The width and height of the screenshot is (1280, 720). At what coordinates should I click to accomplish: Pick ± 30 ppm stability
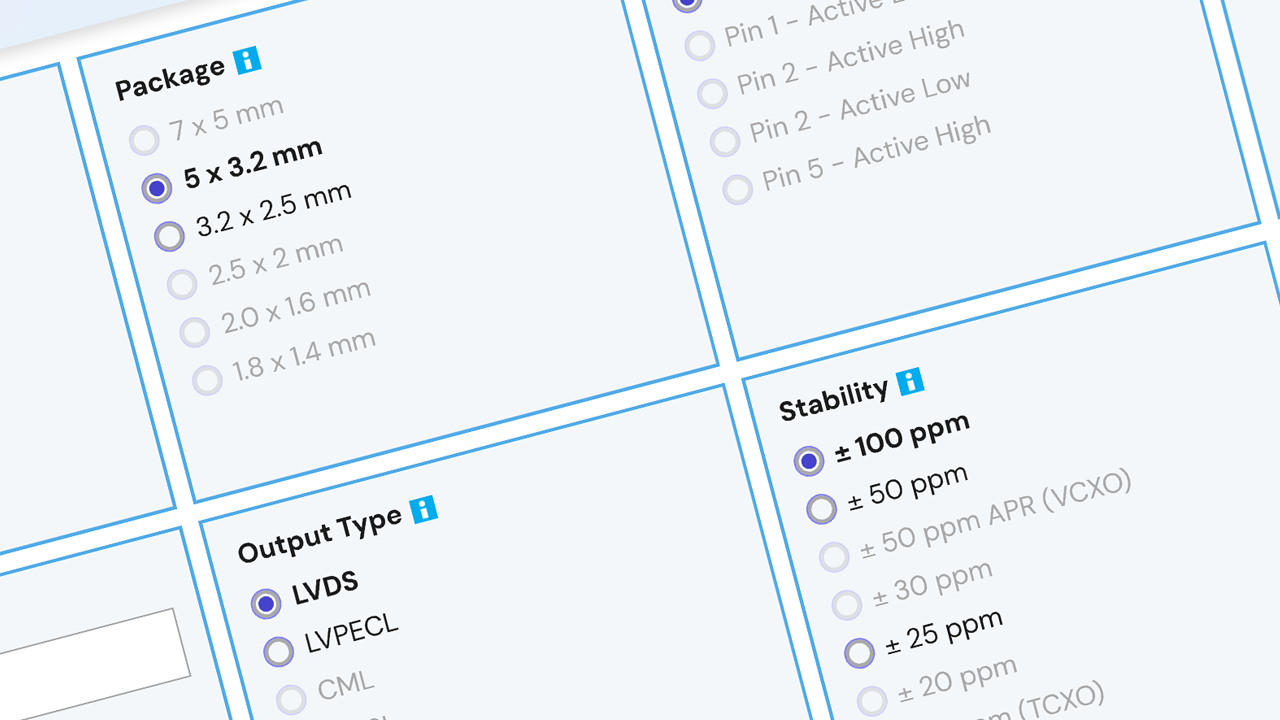(846, 605)
